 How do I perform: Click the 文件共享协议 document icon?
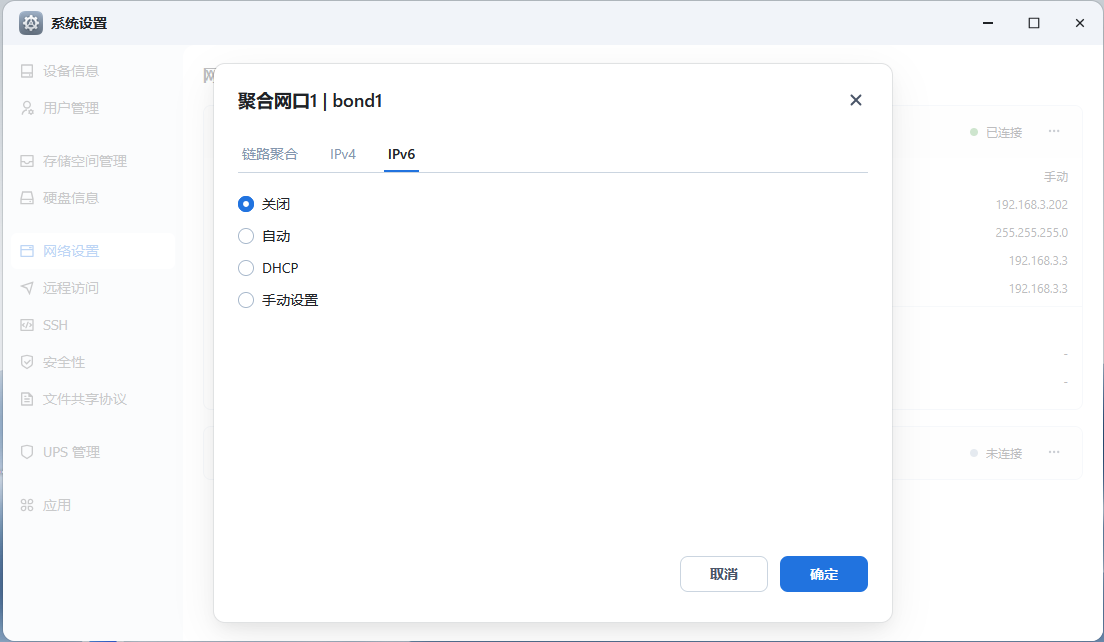point(27,399)
